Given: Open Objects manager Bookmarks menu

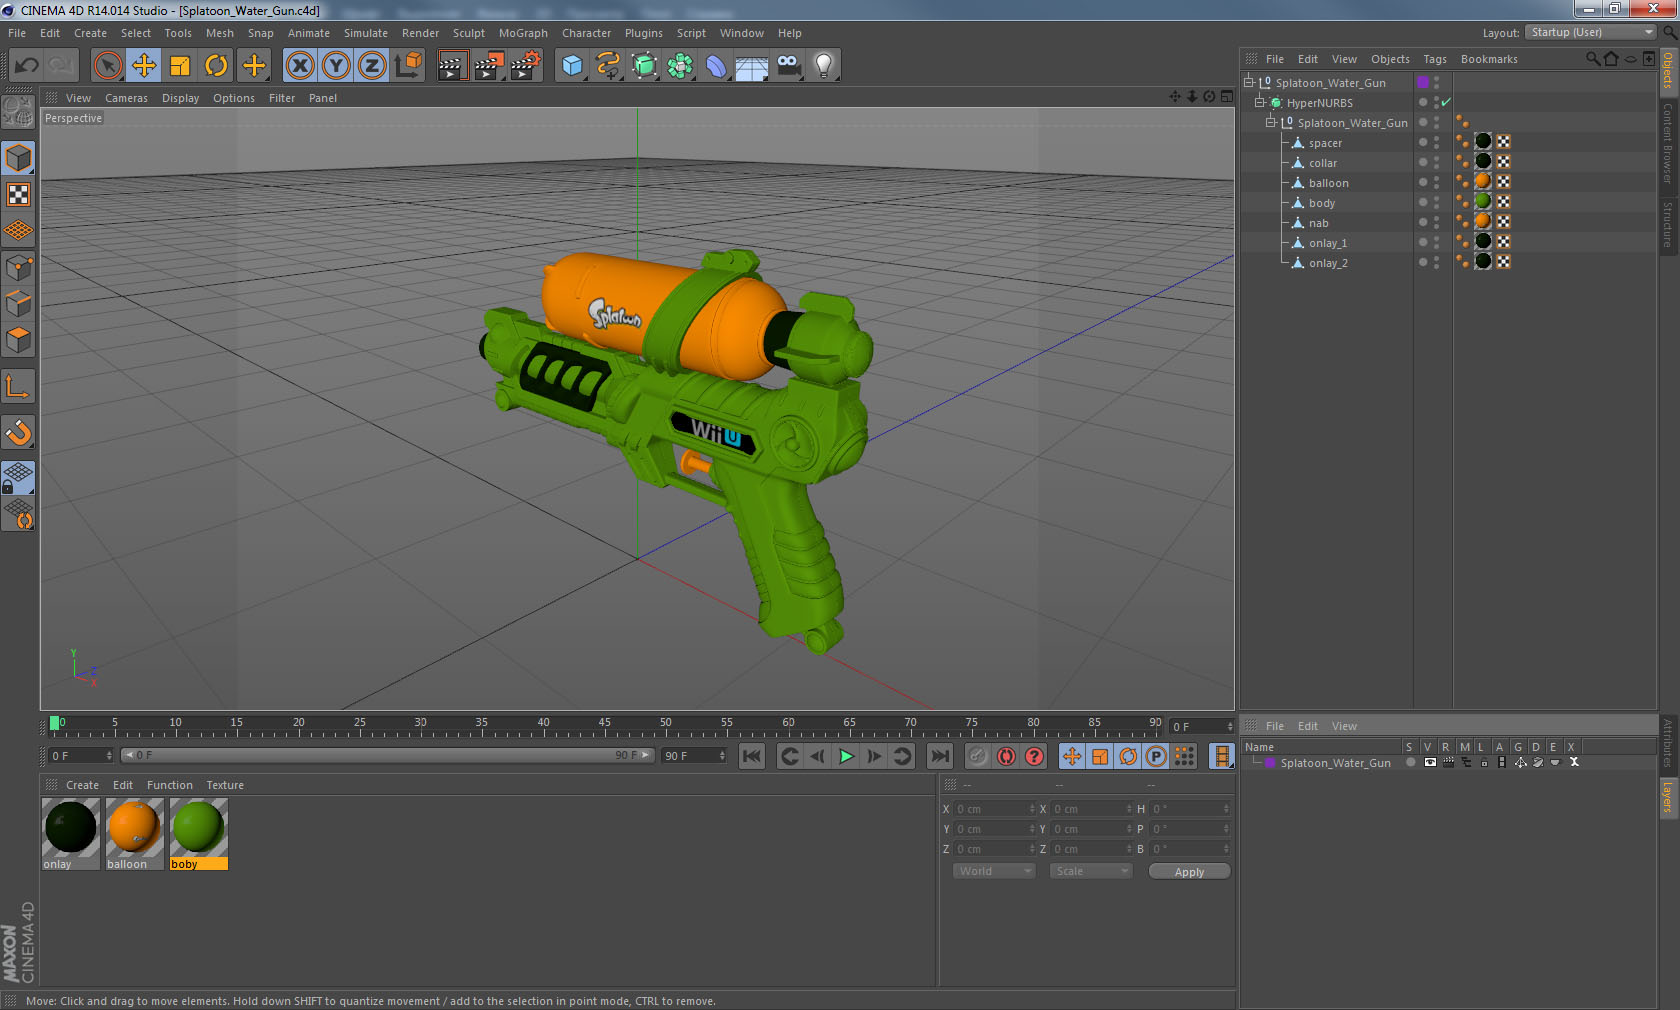Looking at the screenshot, I should point(1489,59).
